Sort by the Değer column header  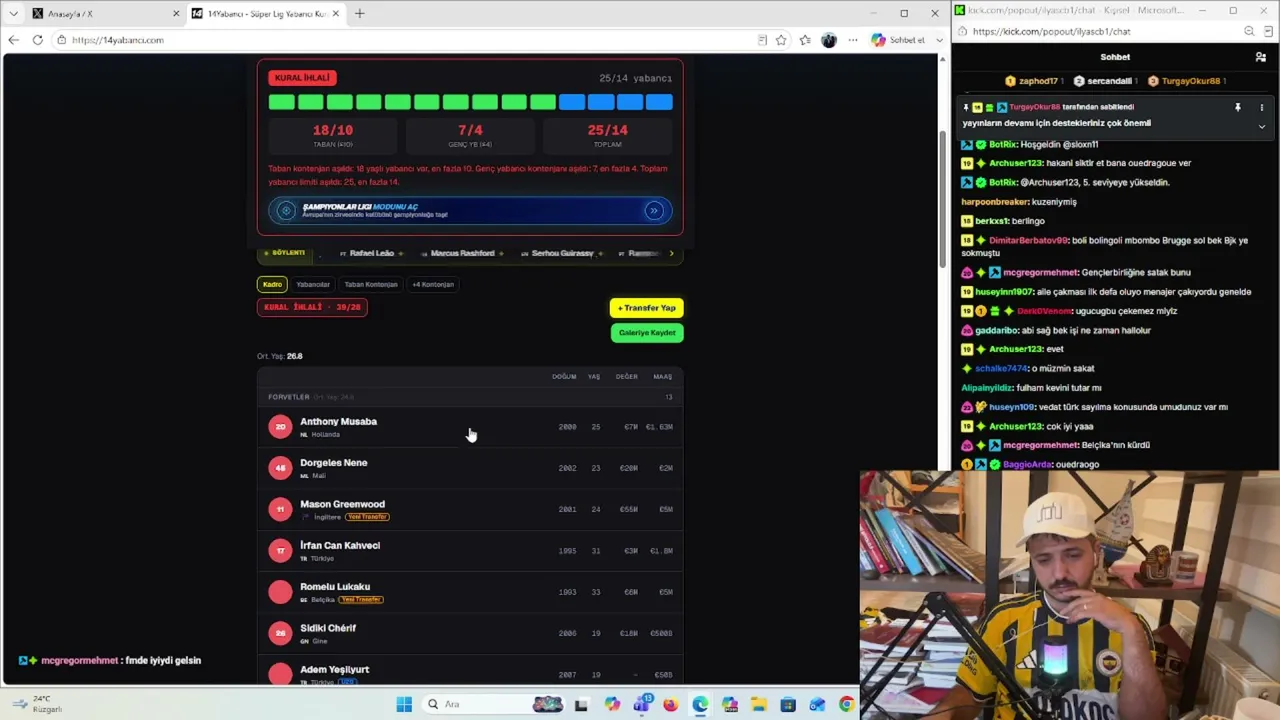627,377
